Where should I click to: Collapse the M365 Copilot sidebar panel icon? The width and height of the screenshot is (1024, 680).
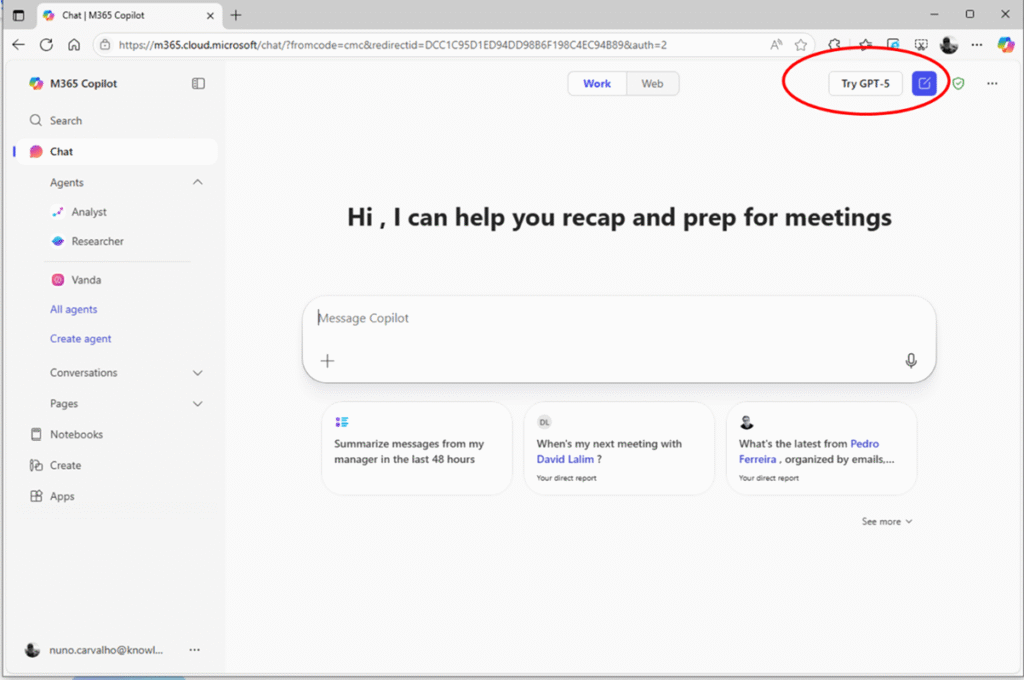[198, 84]
